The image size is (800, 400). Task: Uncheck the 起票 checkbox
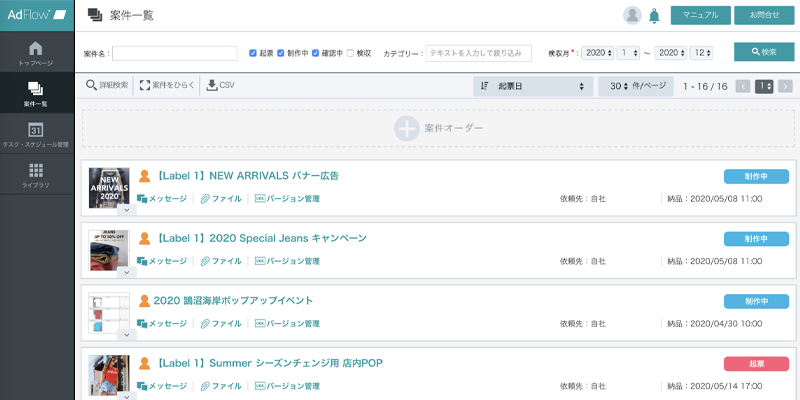tap(253, 53)
